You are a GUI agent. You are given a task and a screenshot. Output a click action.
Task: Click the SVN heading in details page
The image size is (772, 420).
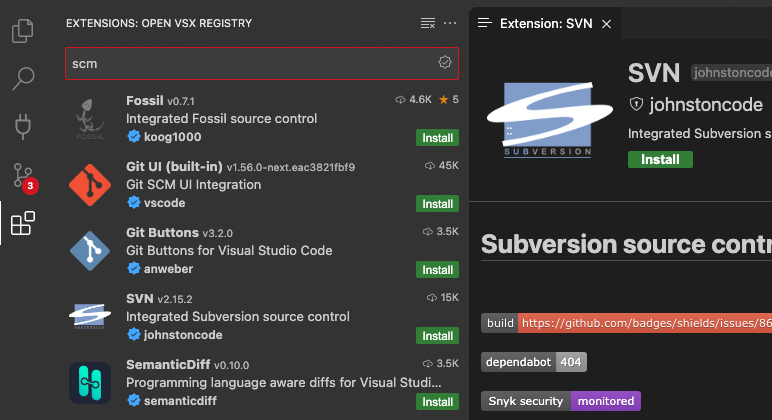coord(654,73)
